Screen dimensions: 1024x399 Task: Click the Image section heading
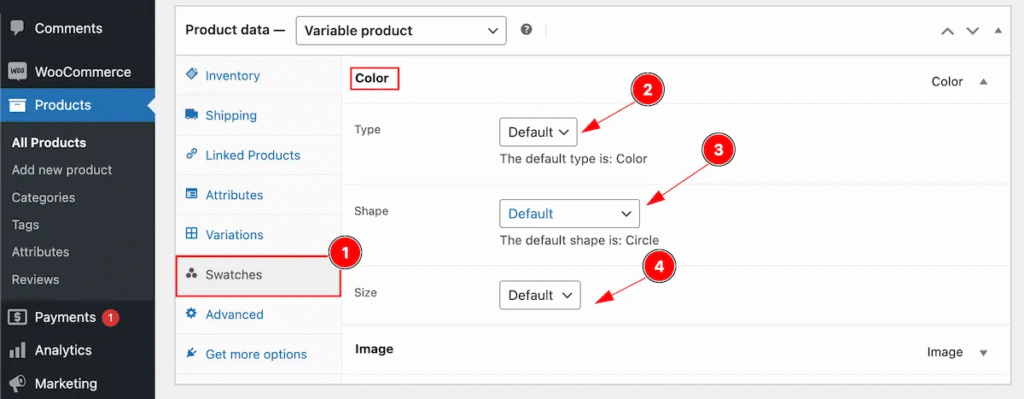pyautogui.click(x=374, y=349)
